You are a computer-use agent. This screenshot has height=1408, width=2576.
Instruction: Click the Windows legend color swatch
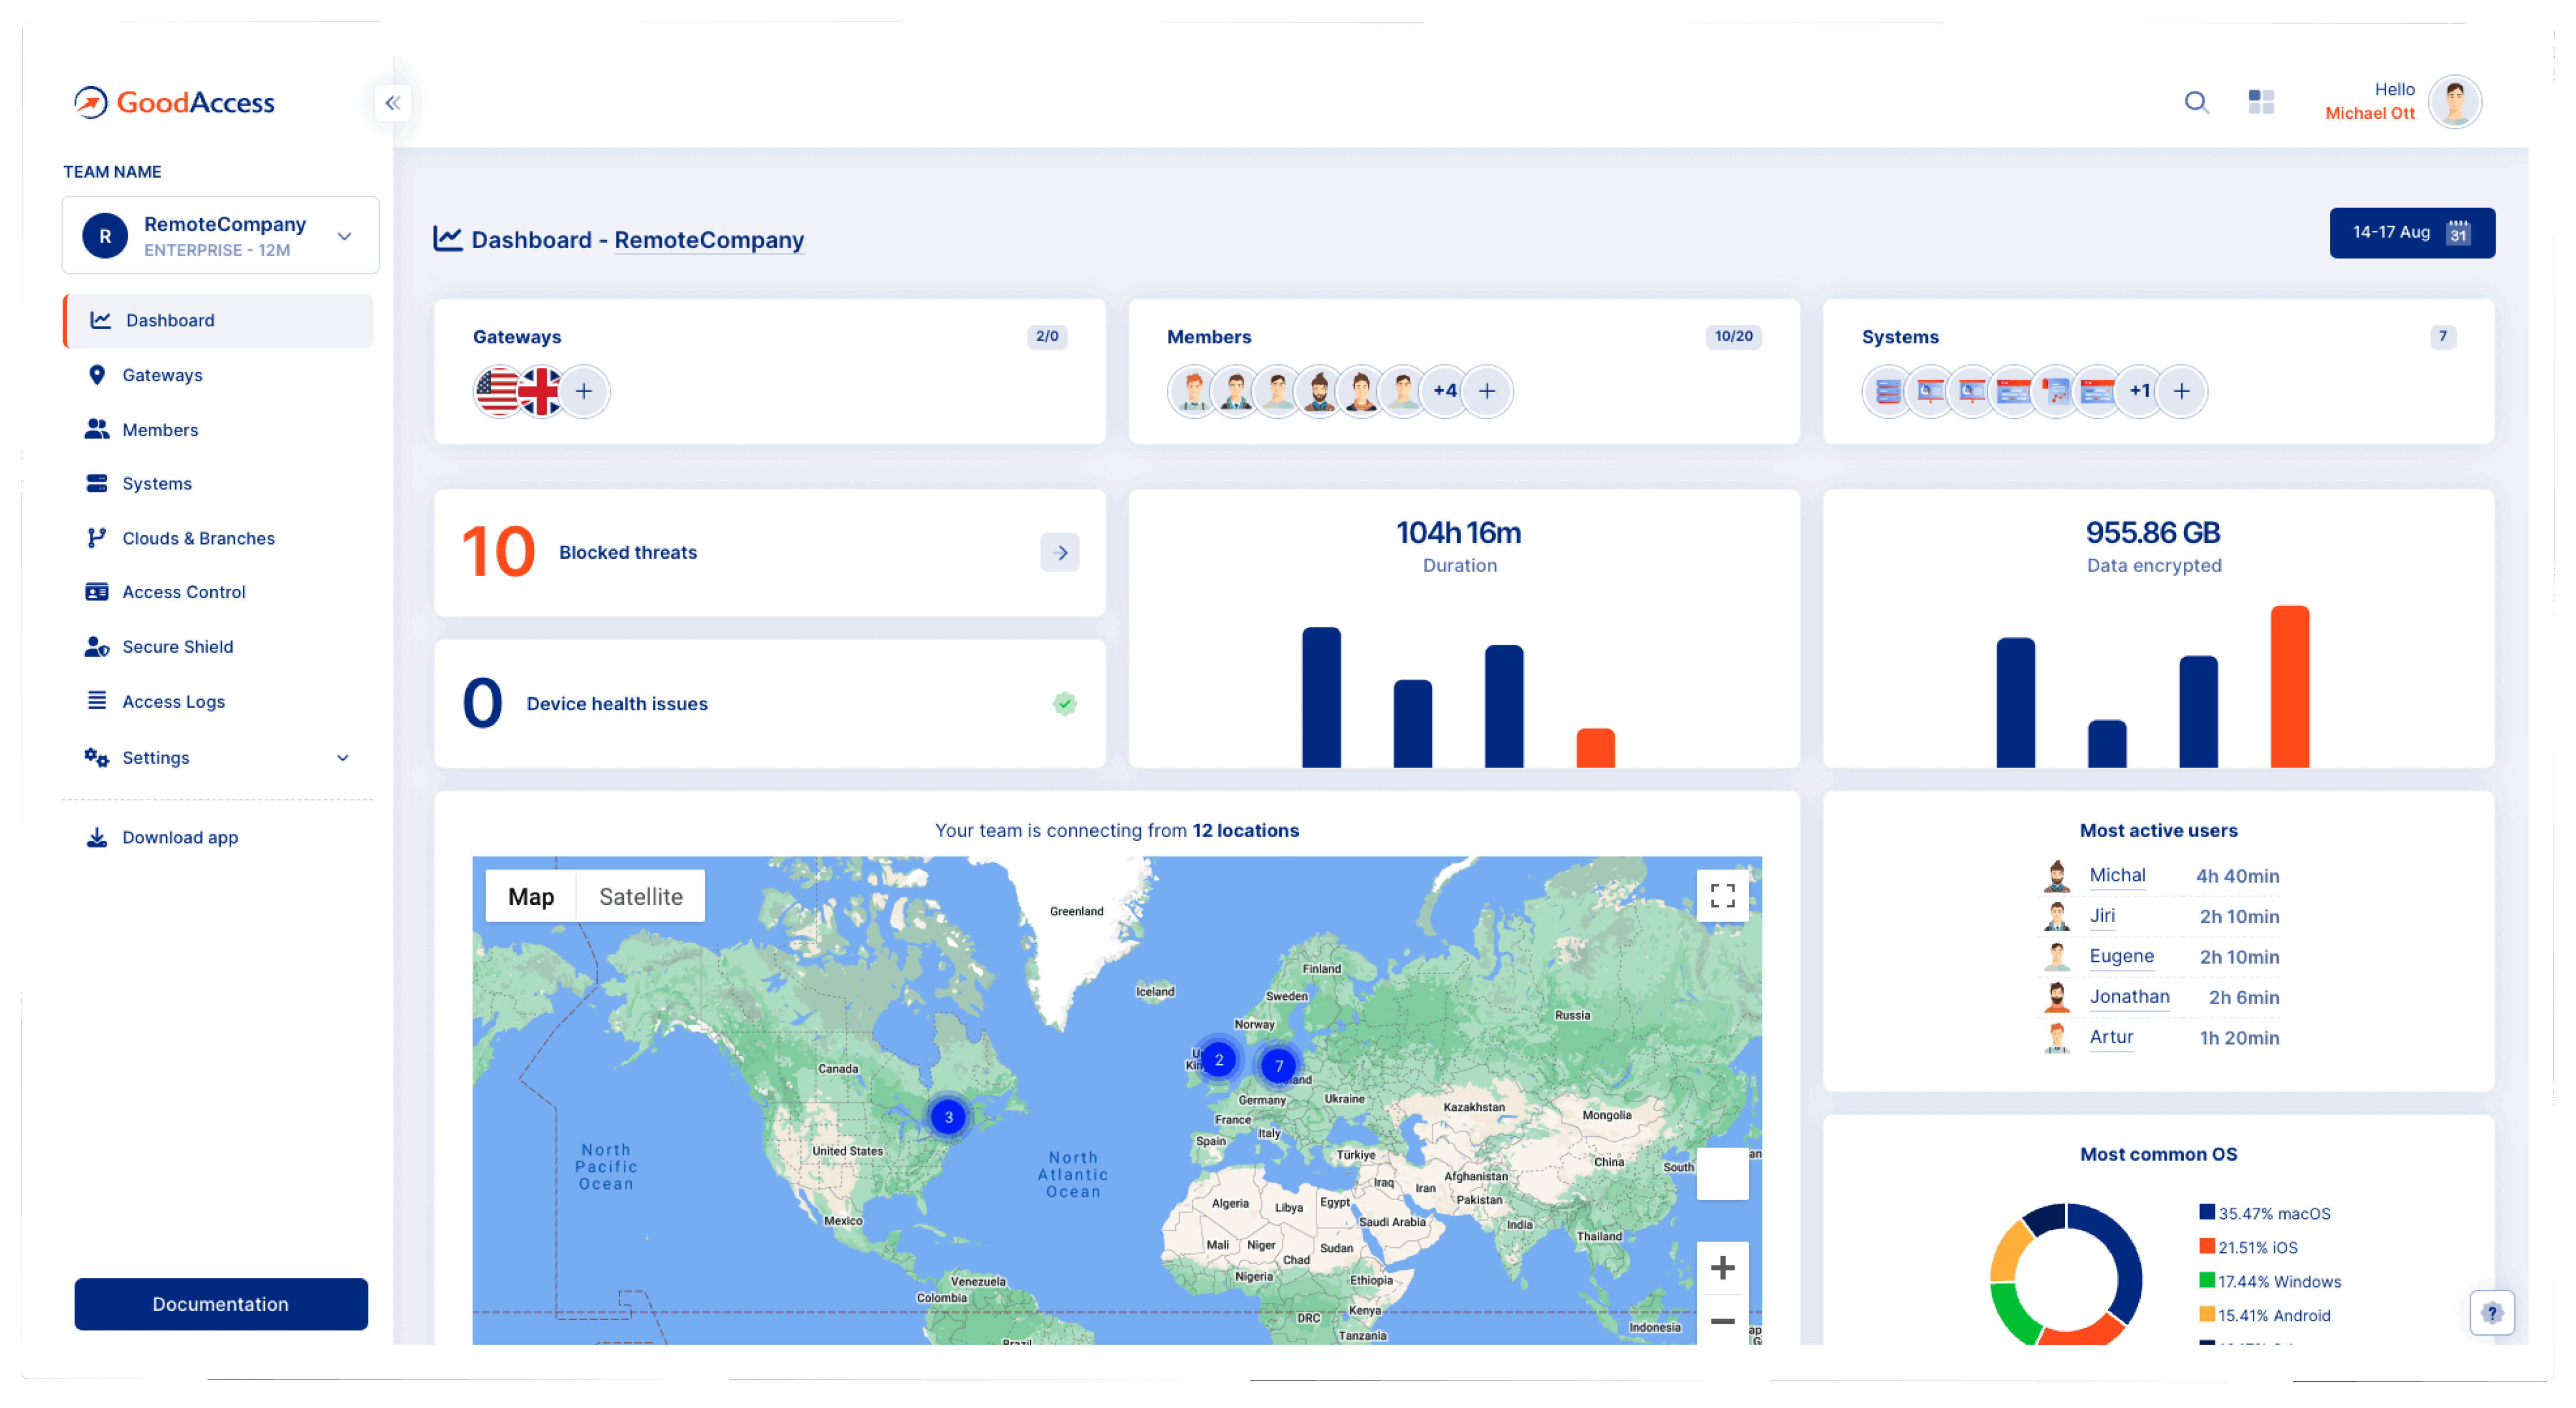[x=2206, y=1281]
